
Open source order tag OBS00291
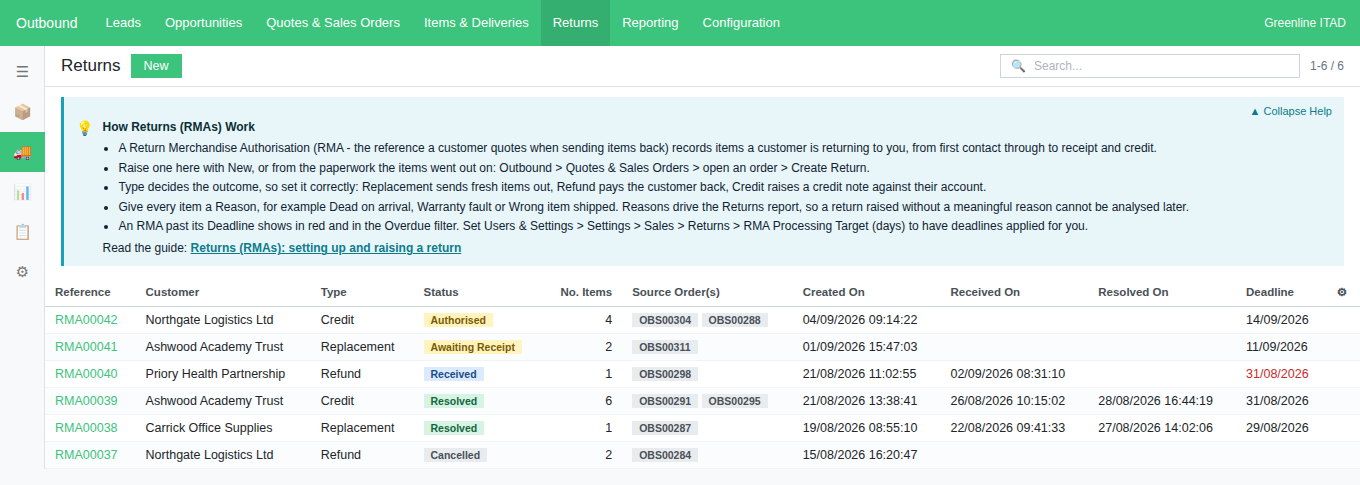click(665, 401)
